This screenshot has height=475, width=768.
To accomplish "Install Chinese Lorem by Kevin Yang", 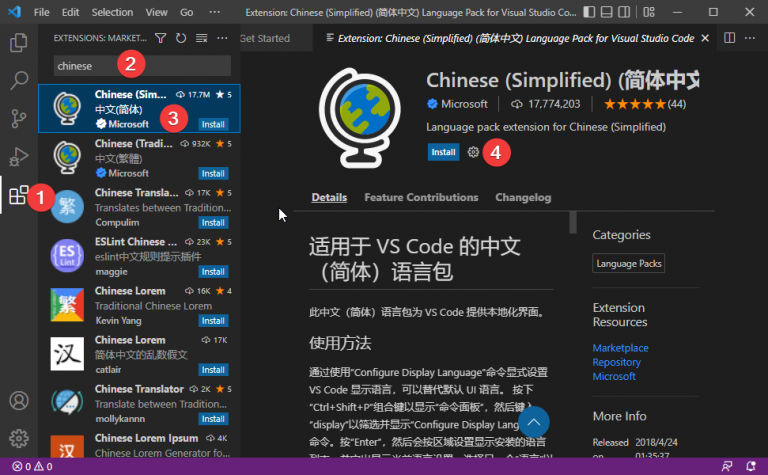I will coord(213,320).
